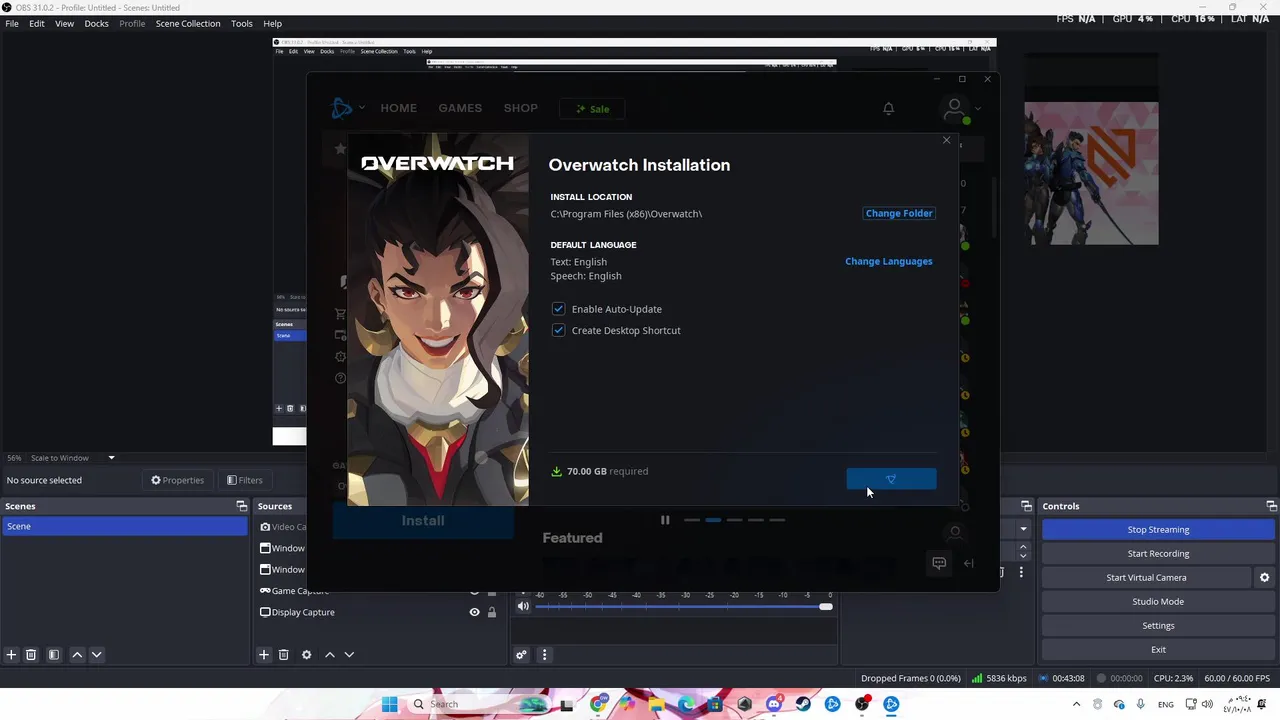The width and height of the screenshot is (1280, 720).
Task: Open Steam from the Windows taskbar
Action: 803,704
